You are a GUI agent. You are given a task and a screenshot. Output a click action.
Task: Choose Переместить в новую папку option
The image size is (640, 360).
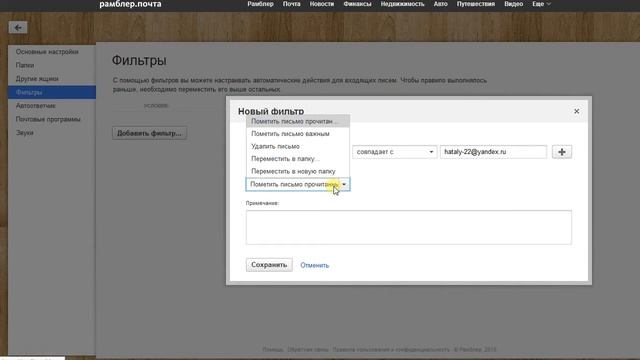(298, 171)
